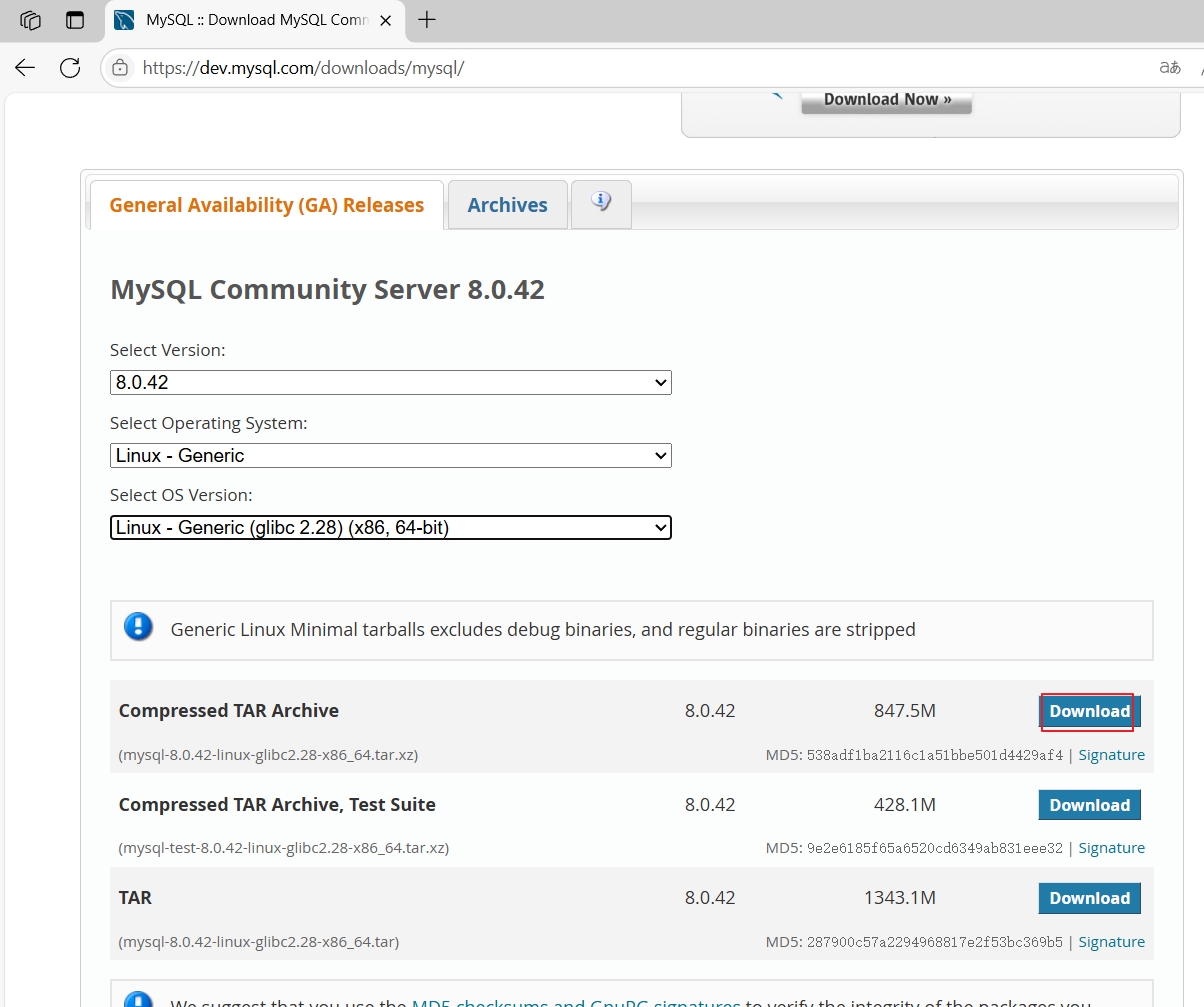Viewport: 1204px width, 1007px height.
Task: Click the address bar URL dev.mysql.com
Action: 304,68
